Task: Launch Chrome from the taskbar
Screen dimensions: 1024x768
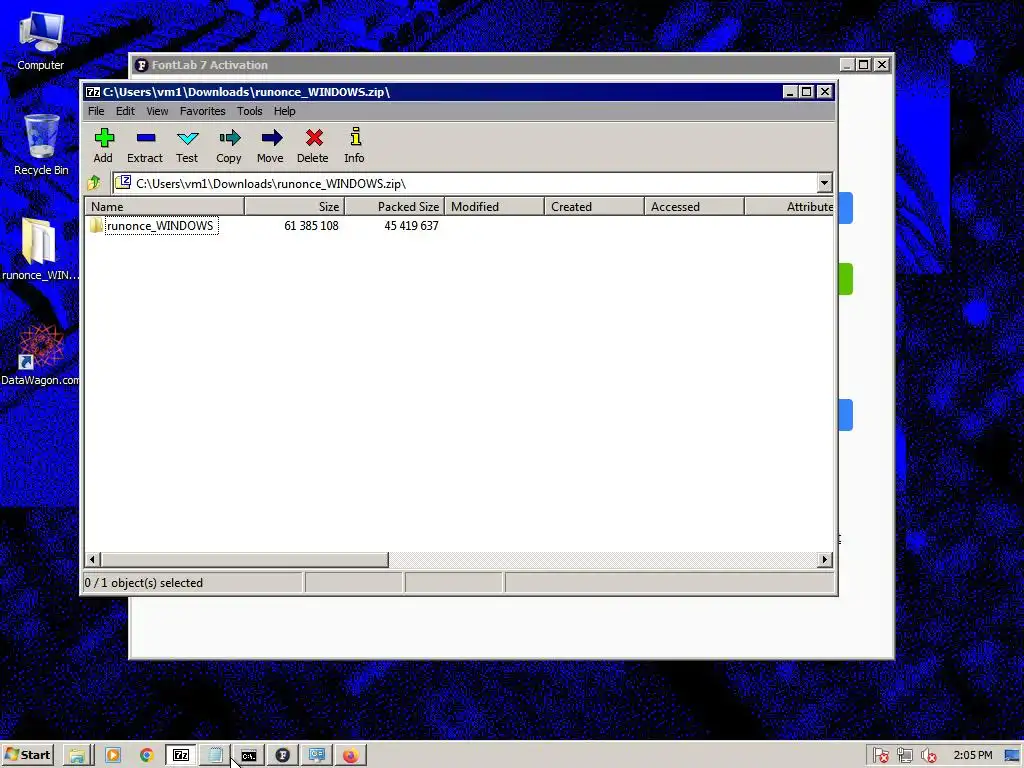Action: tap(147, 756)
